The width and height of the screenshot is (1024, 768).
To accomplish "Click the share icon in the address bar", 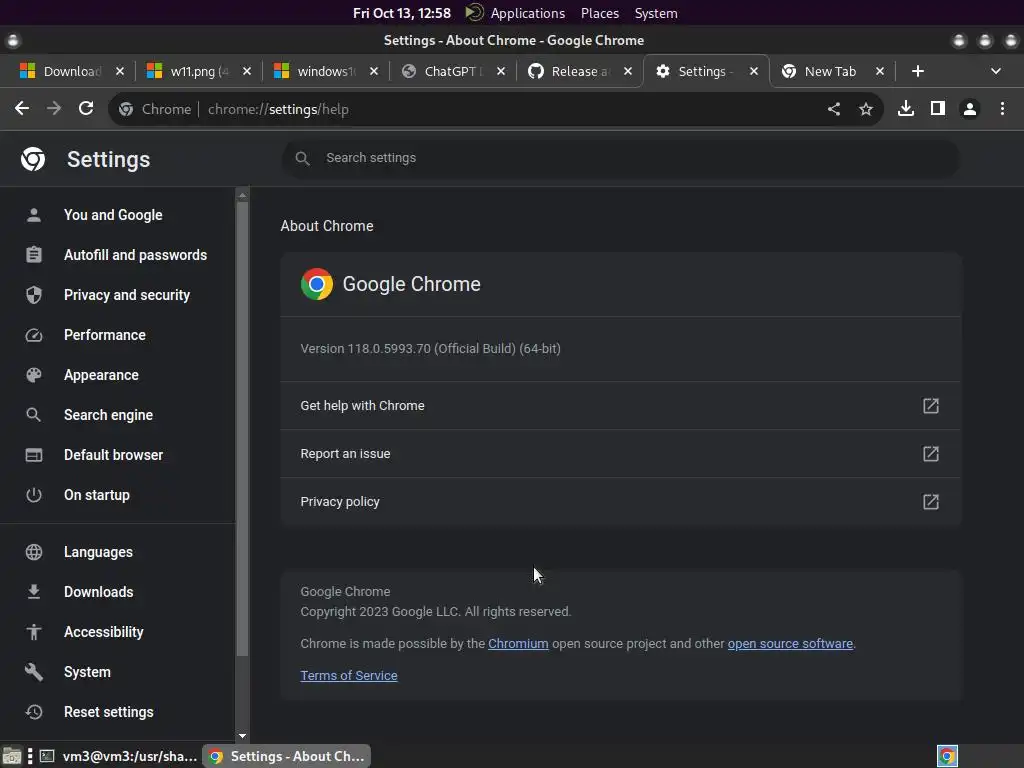I will tap(834, 109).
